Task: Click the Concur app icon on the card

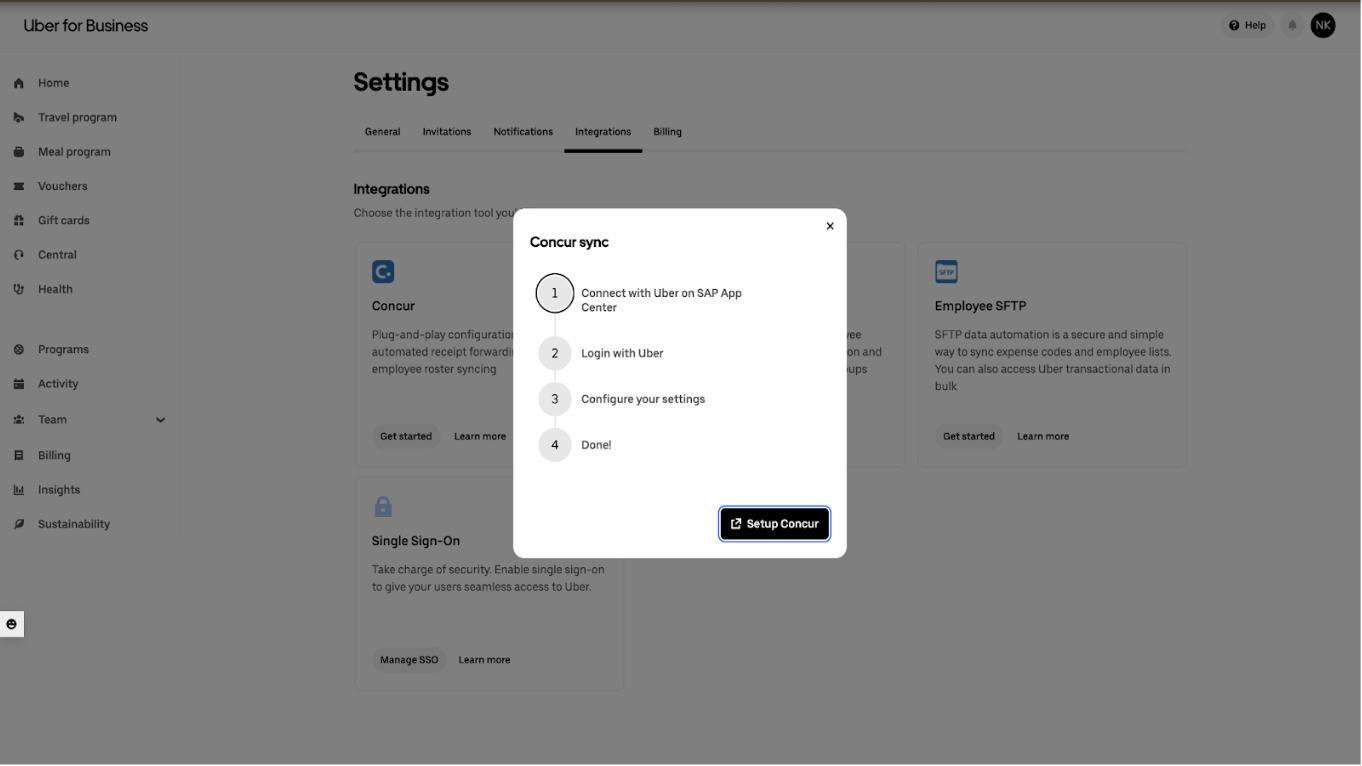Action: pos(383,271)
